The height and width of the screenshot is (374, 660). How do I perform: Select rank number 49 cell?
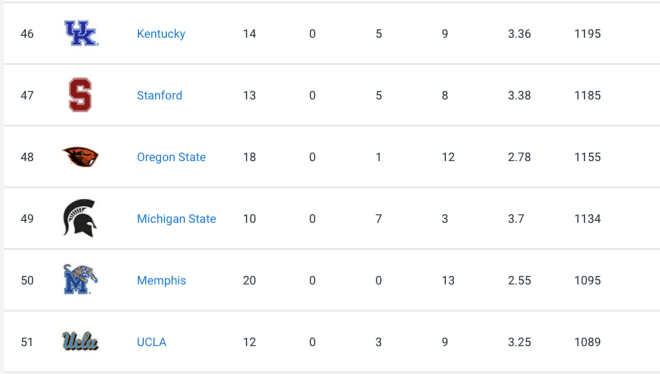click(x=27, y=219)
